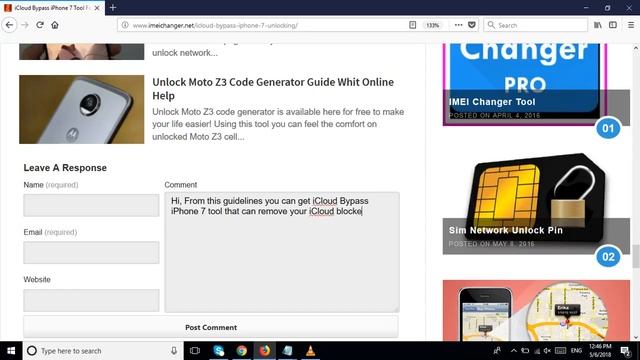This screenshot has width=640, height=360.
Task: Focus the Firefox Search box
Action: pos(536,25)
